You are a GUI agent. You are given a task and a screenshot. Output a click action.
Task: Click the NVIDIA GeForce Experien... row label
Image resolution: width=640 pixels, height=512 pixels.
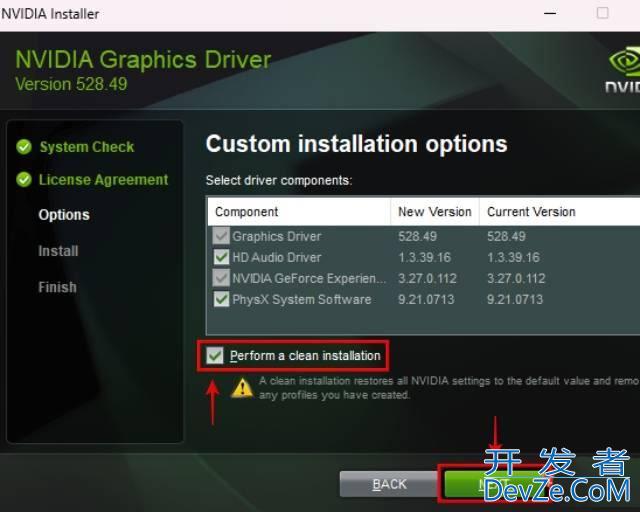point(309,278)
